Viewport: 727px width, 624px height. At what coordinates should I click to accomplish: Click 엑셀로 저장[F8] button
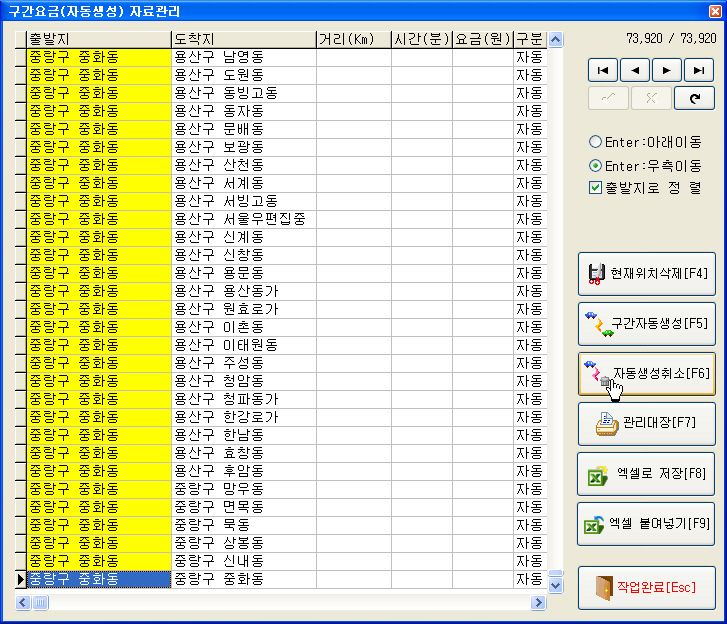tap(646, 474)
